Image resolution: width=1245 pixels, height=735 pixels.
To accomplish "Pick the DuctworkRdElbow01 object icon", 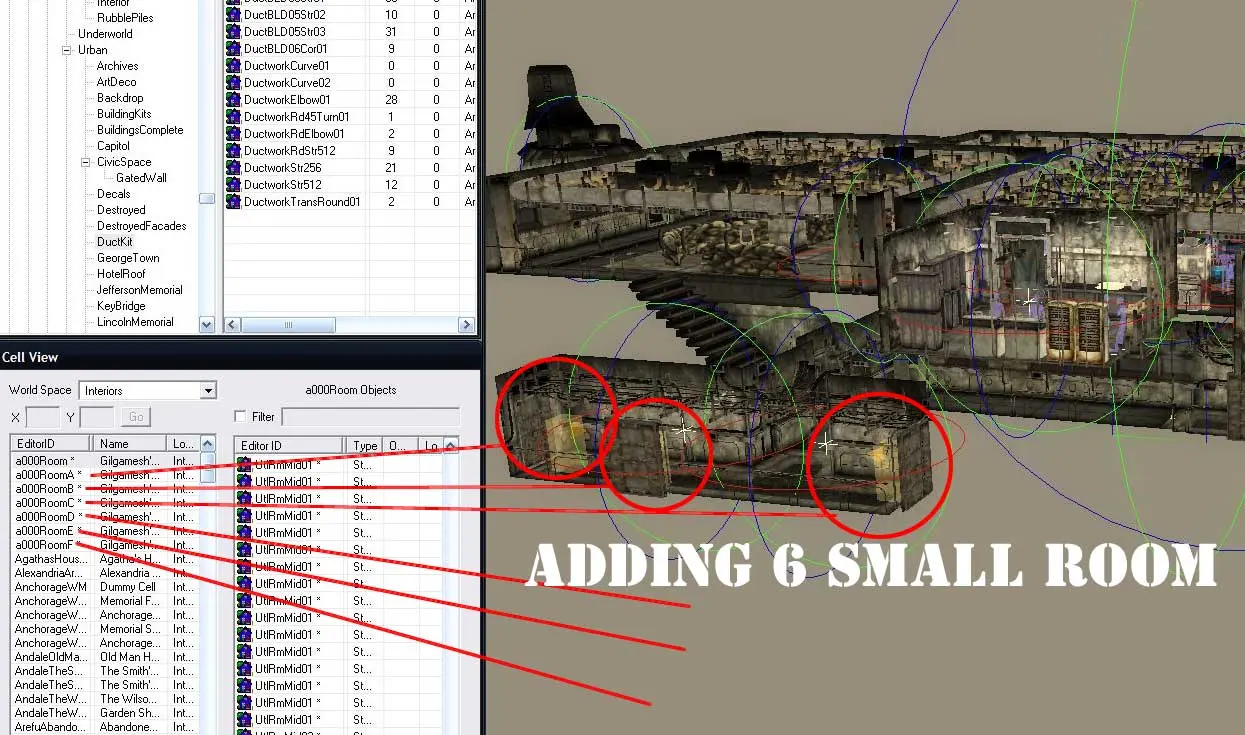I will coord(233,134).
